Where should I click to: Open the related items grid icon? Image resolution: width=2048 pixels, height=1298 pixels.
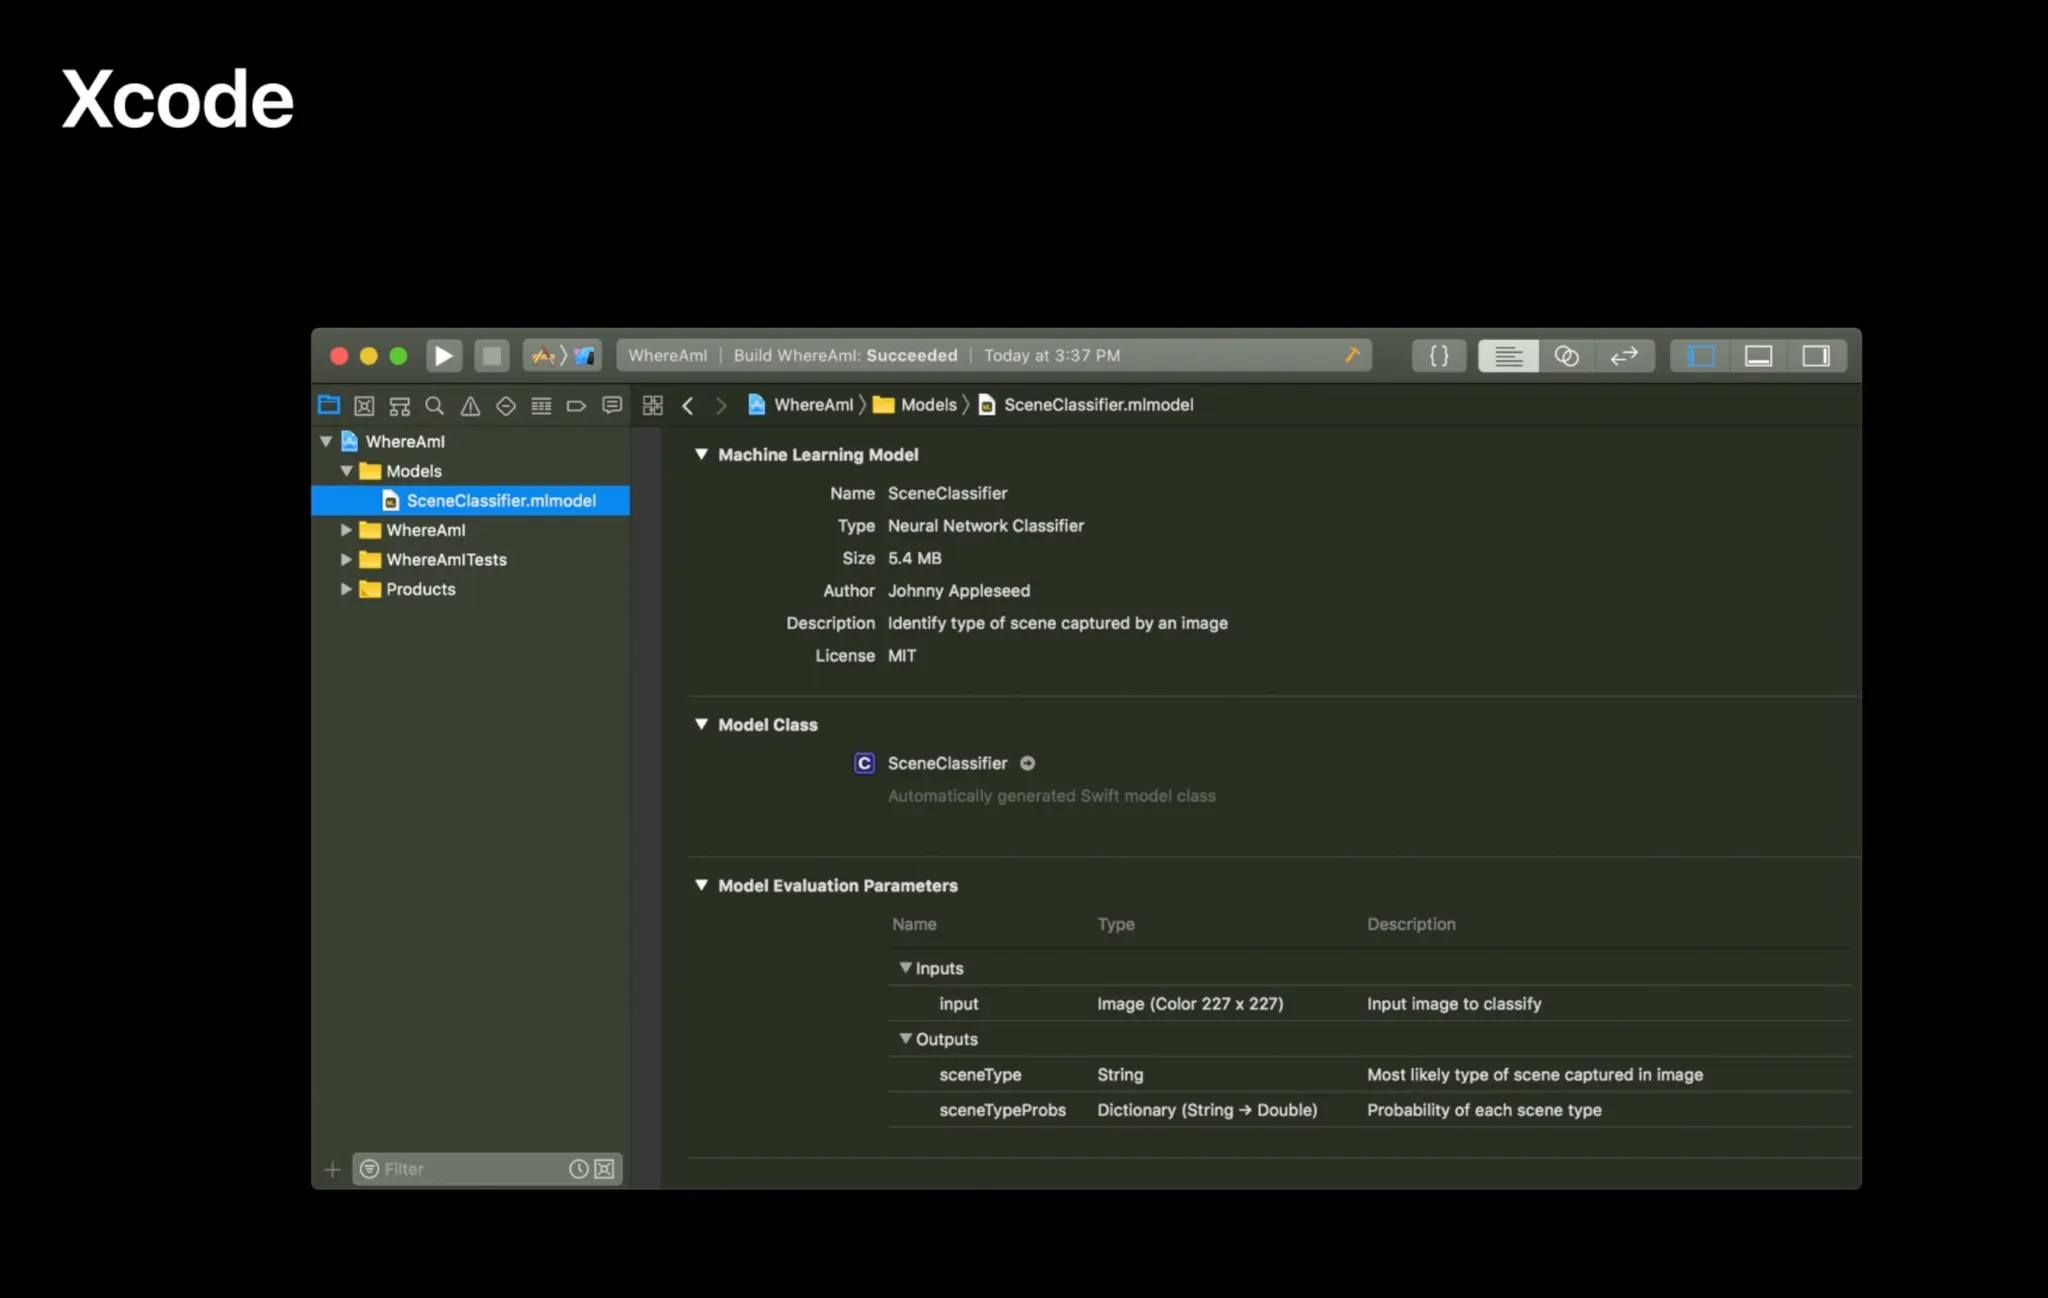[653, 406]
